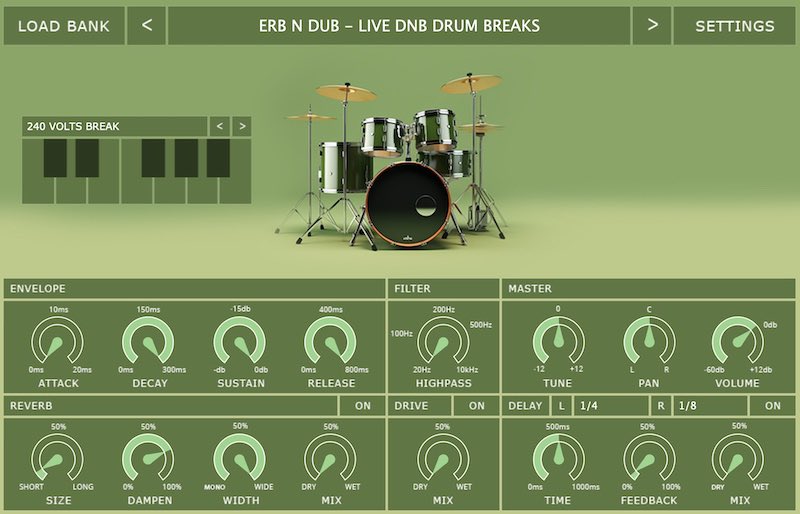Click the DRIVE section label

point(411,406)
